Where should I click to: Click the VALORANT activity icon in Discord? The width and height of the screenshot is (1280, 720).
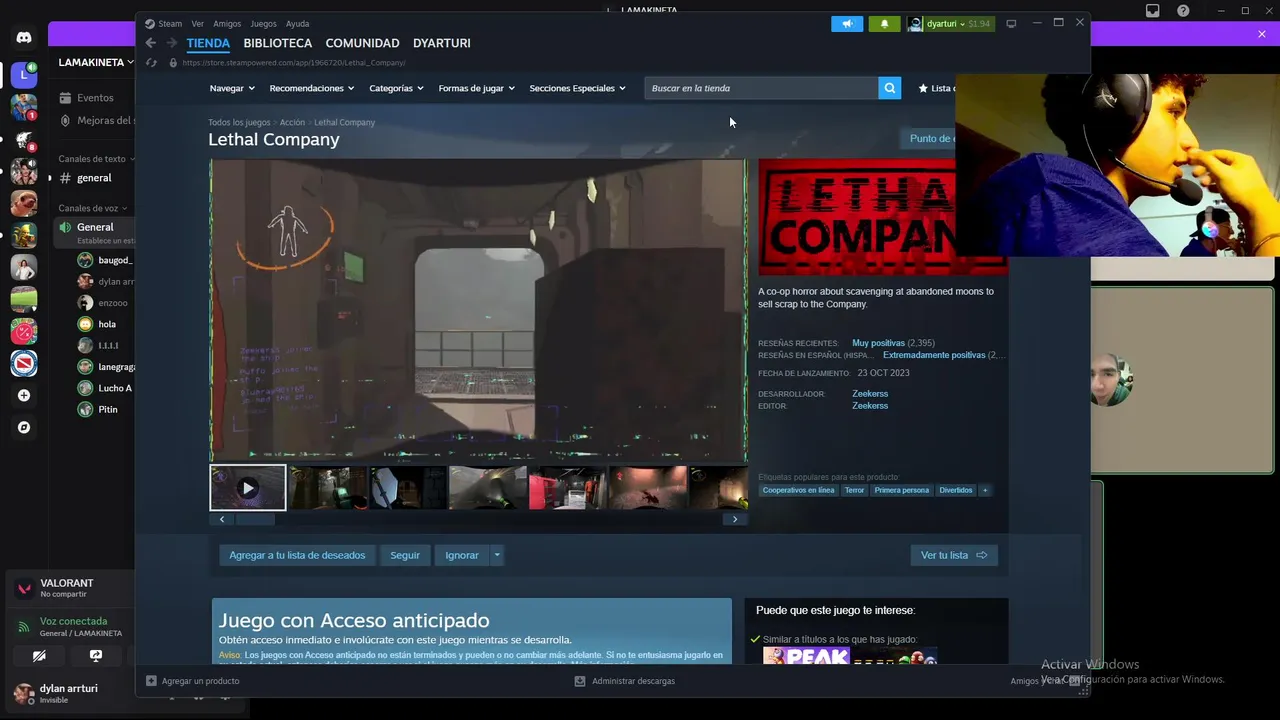tap(25, 589)
